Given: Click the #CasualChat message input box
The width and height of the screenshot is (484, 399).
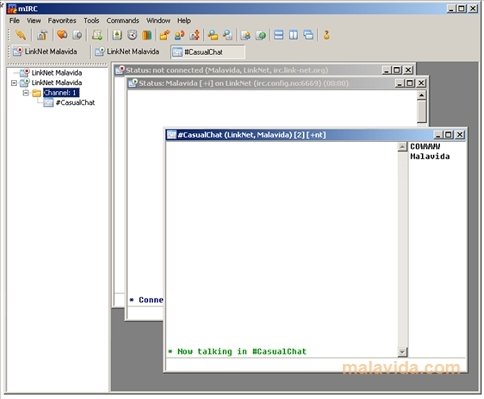Looking at the screenshot, I should [x=316, y=365].
